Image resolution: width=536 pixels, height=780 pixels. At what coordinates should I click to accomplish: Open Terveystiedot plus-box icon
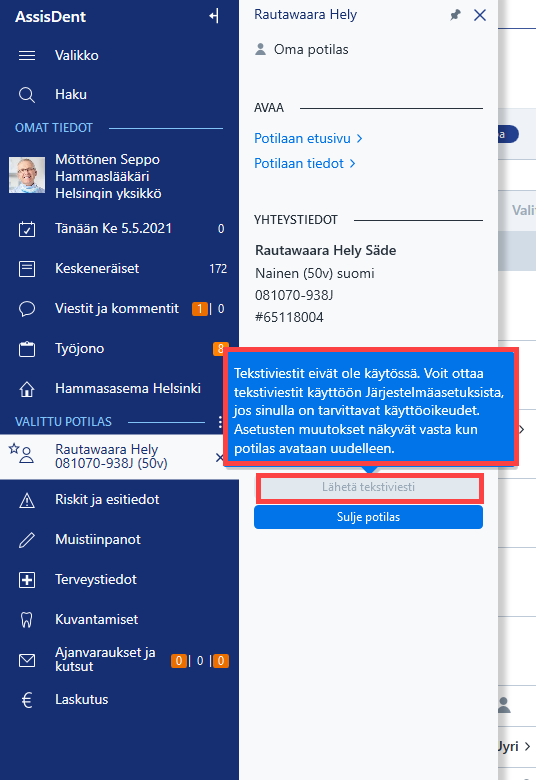27,580
